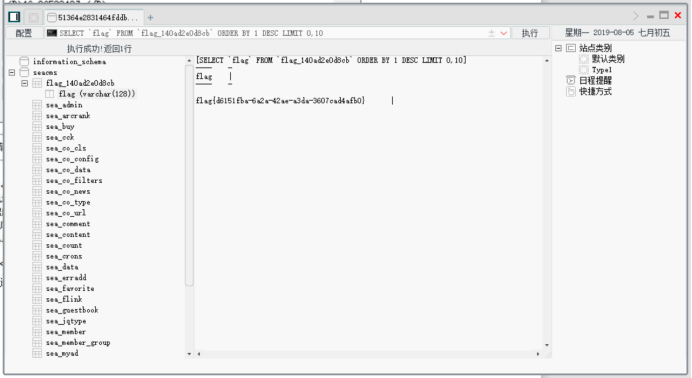692x378 pixels.
Task: Select the seacms database icon
Action: pyautogui.click(x=24, y=72)
